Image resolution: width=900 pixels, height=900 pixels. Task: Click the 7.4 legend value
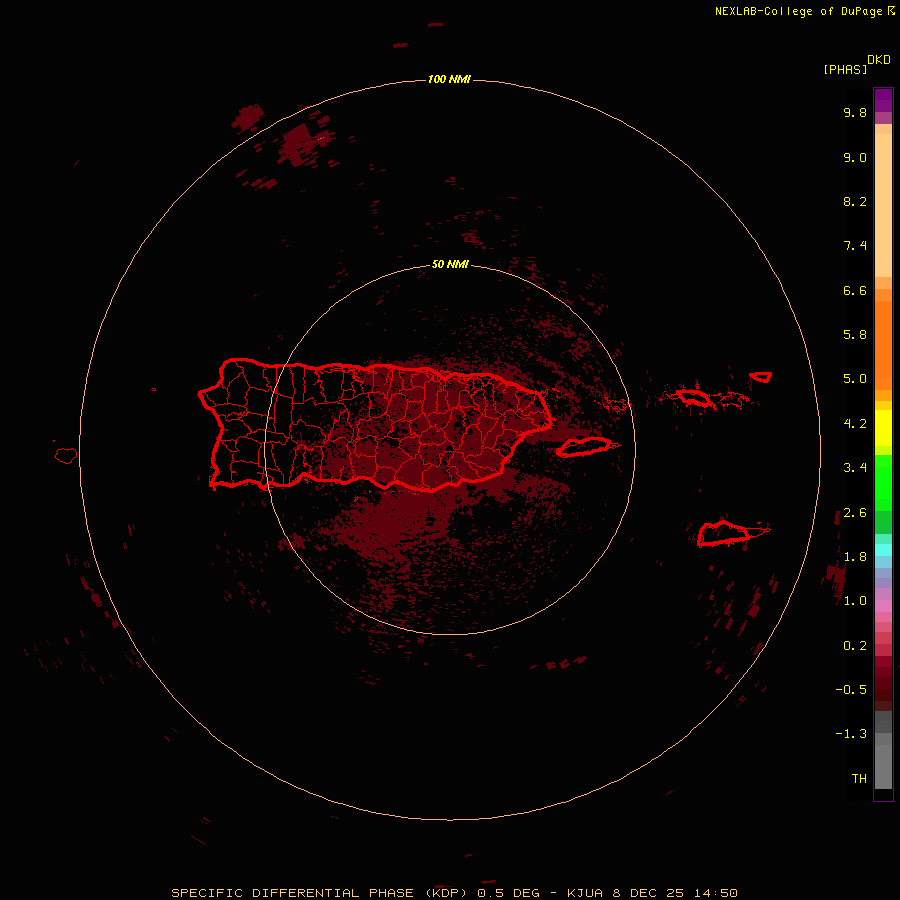[855, 246]
